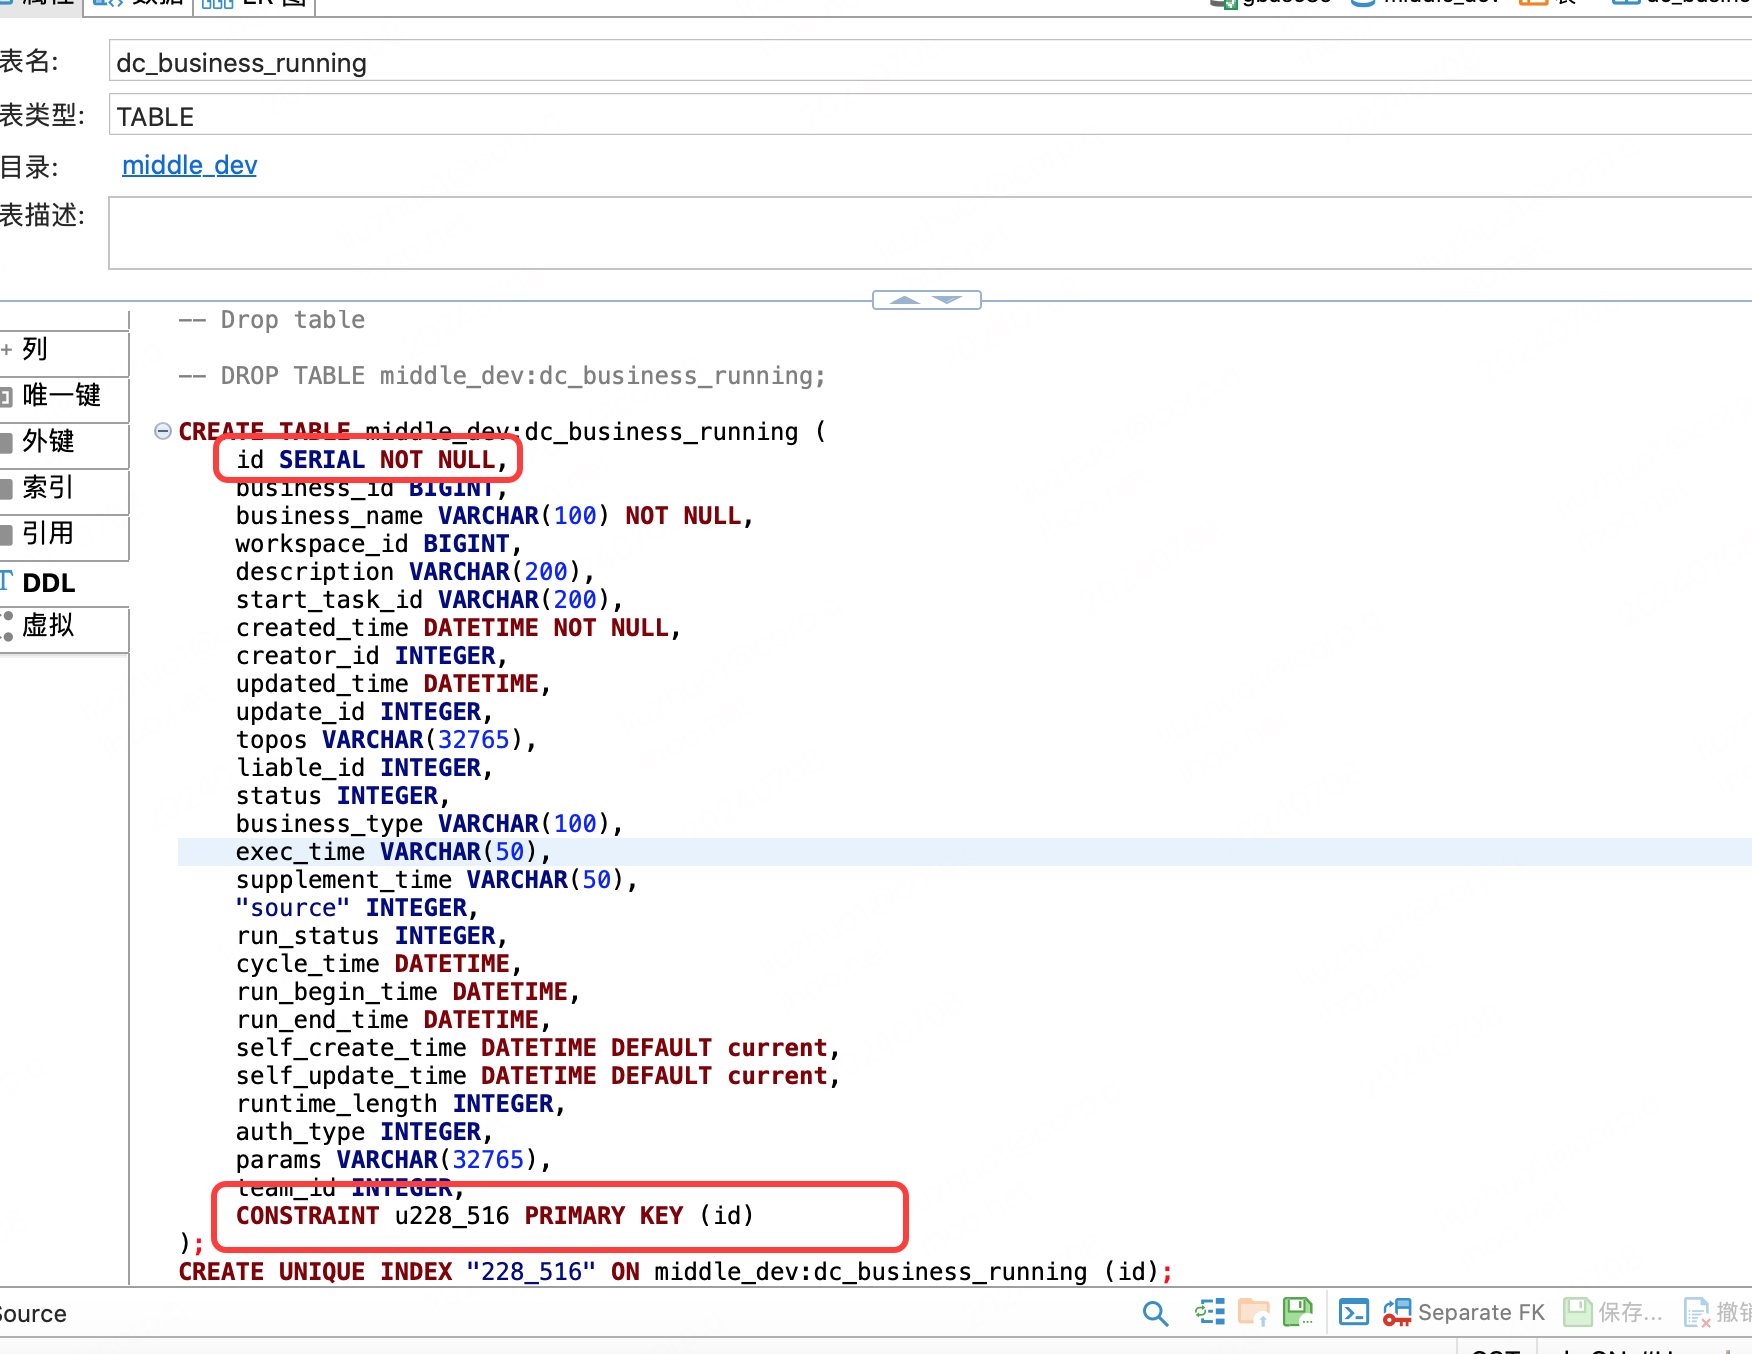Click the params VARCHAR(32765) line
The height and width of the screenshot is (1354, 1752).
(x=394, y=1160)
